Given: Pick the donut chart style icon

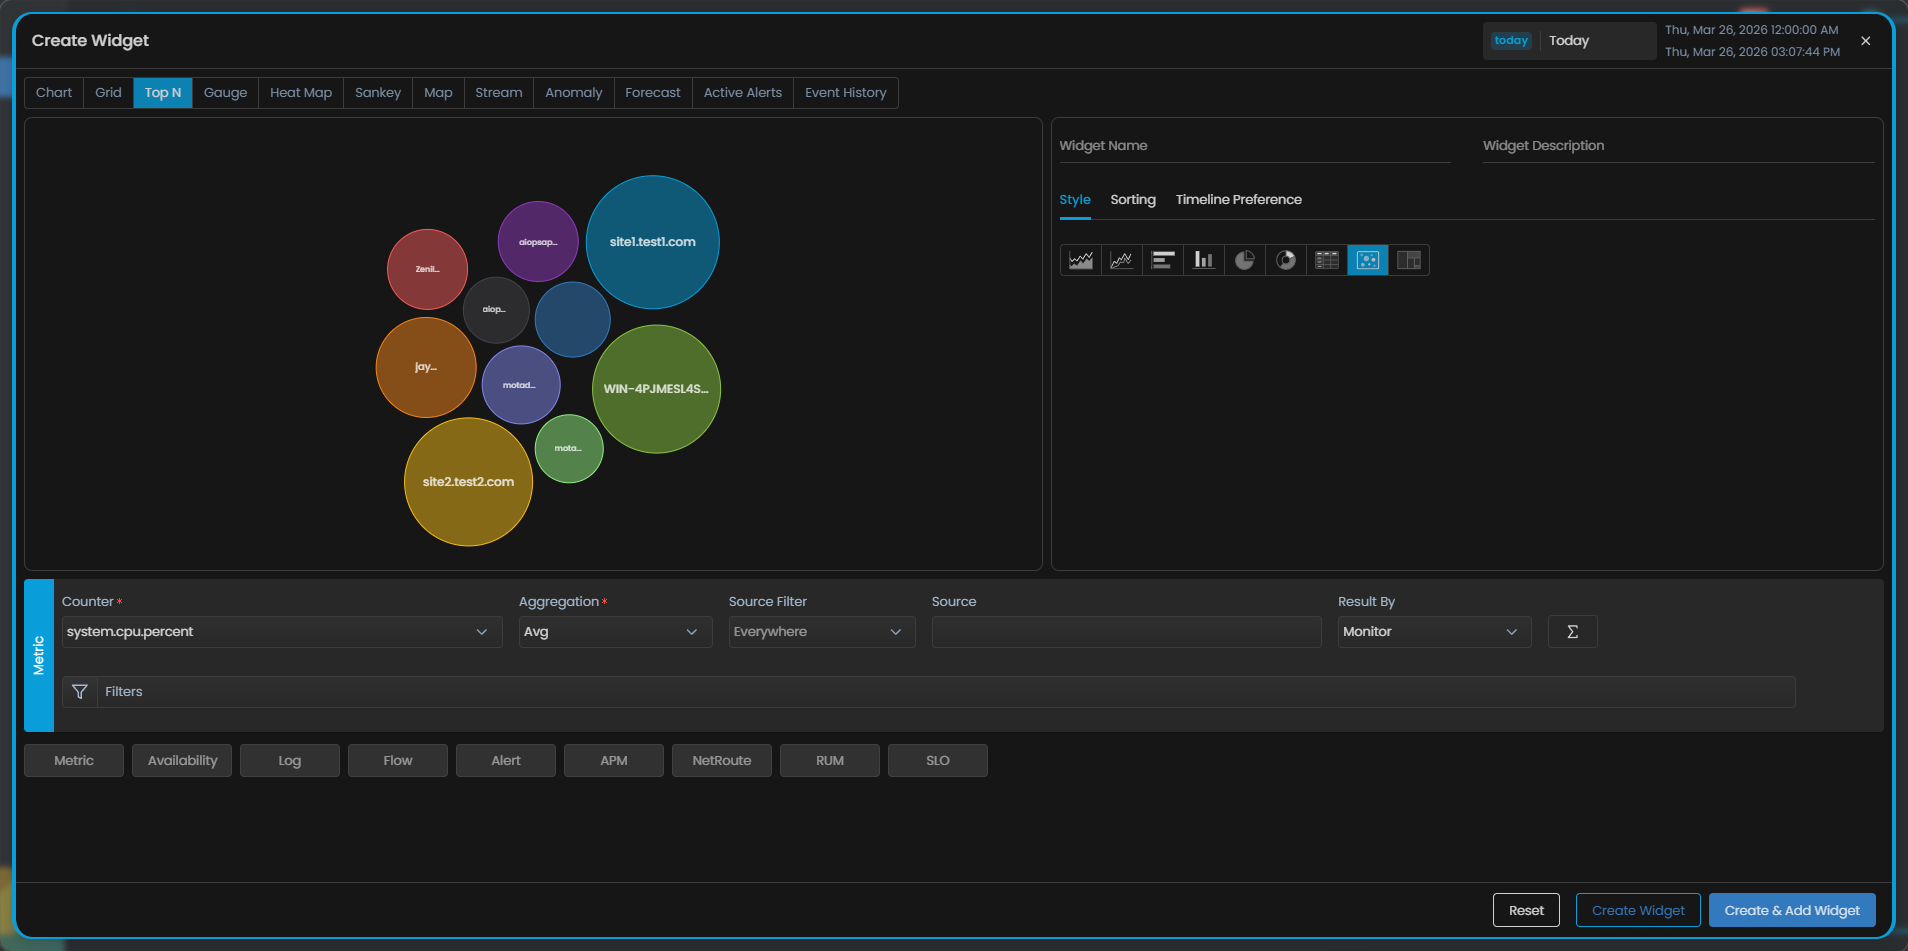Looking at the screenshot, I should tap(1286, 260).
